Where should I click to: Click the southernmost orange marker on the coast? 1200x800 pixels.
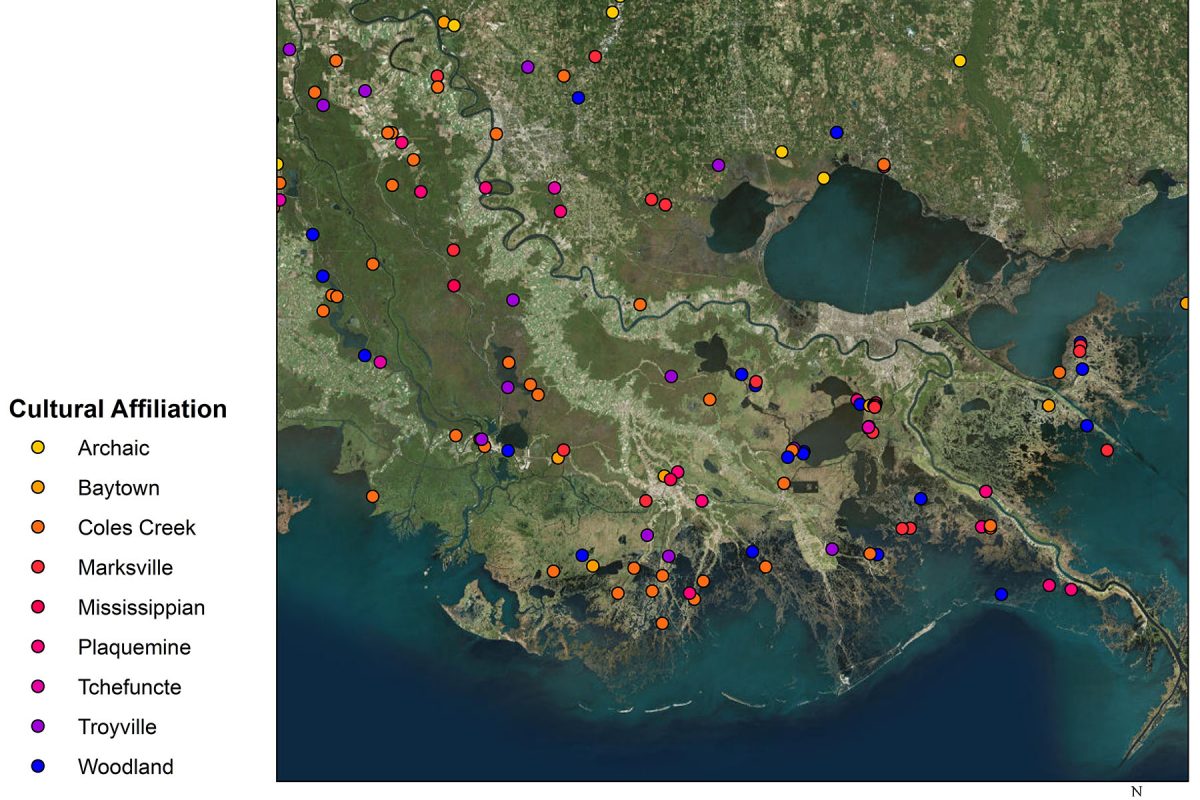662,623
